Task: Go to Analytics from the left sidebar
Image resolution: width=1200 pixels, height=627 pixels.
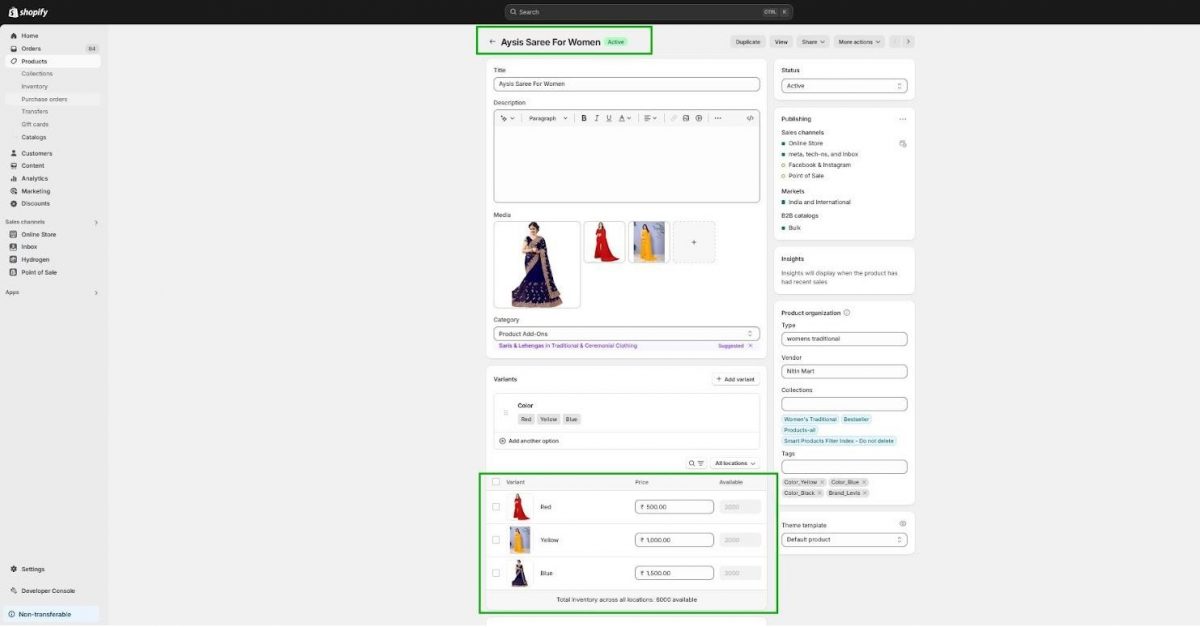Action: (33, 178)
